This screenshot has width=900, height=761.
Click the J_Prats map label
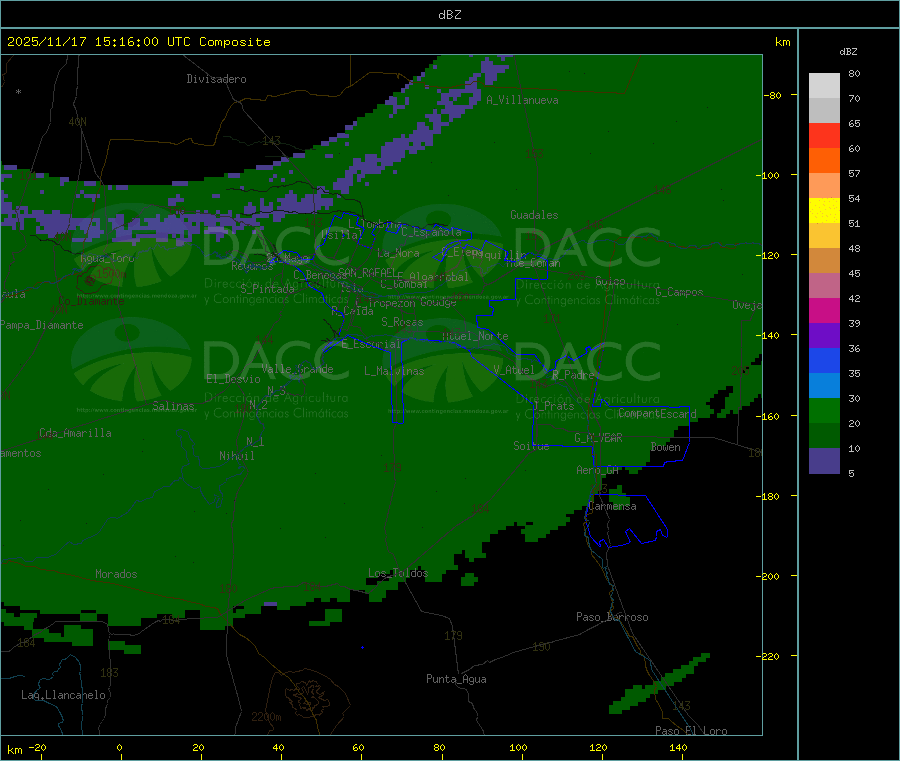pos(553,406)
